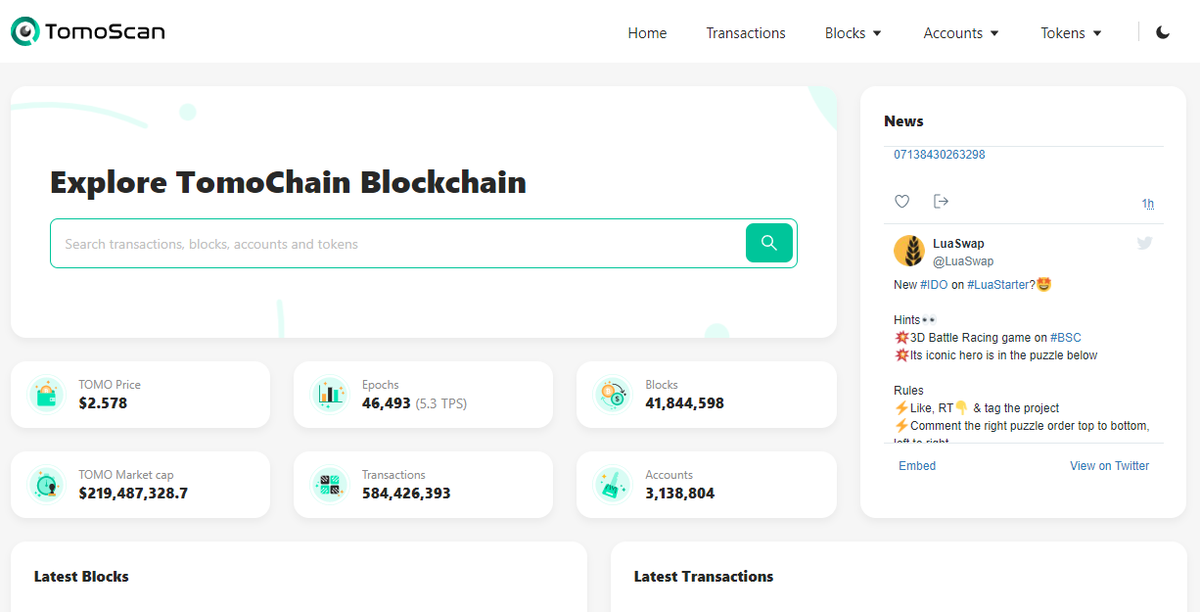The image size is (1200, 612).
Task: Click the Latest Blocks heading
Action: click(81, 576)
